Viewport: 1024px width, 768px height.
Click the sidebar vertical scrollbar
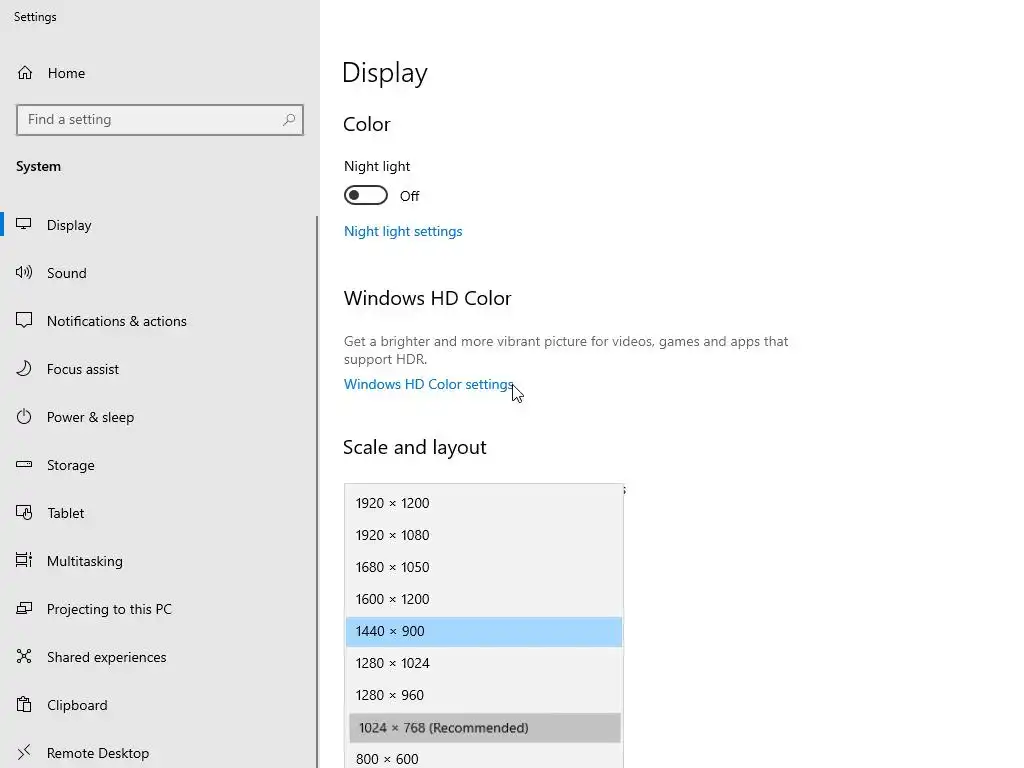[x=317, y=492]
